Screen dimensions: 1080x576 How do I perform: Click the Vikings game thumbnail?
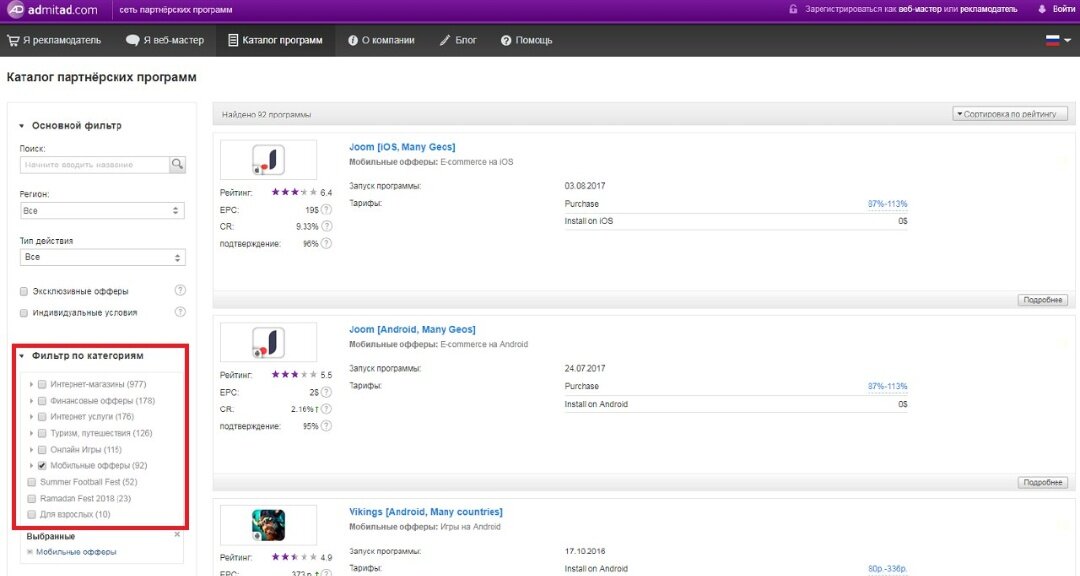[268, 525]
